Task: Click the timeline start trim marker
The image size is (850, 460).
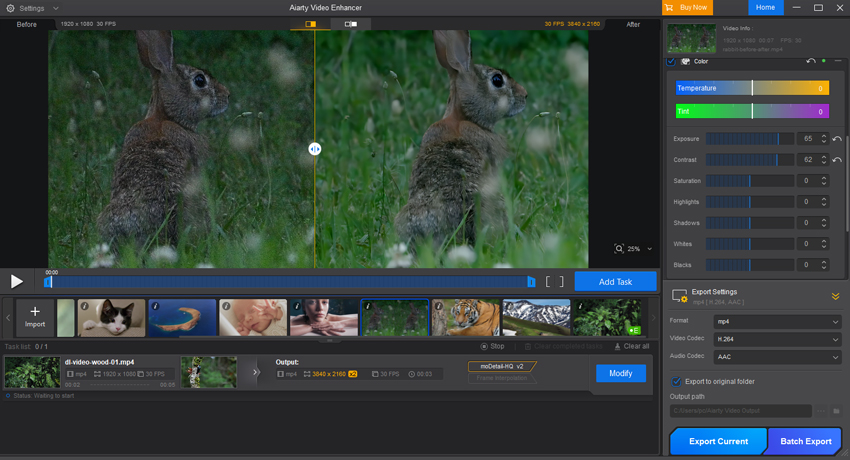Action: (x=48, y=282)
